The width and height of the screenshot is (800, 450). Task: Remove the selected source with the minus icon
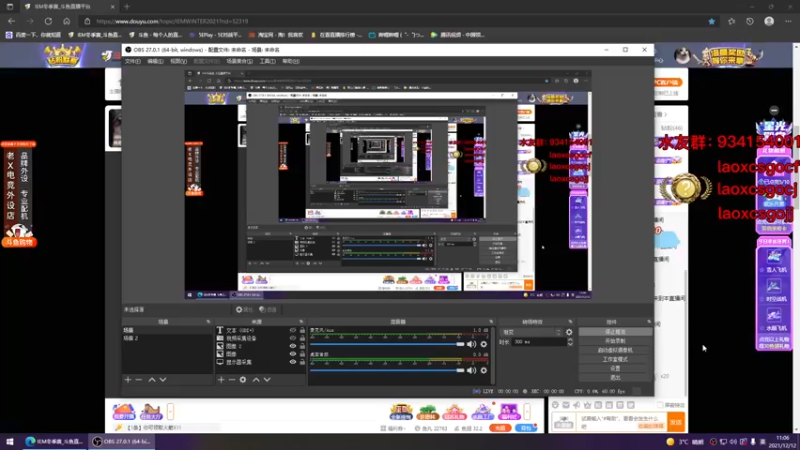pos(232,380)
